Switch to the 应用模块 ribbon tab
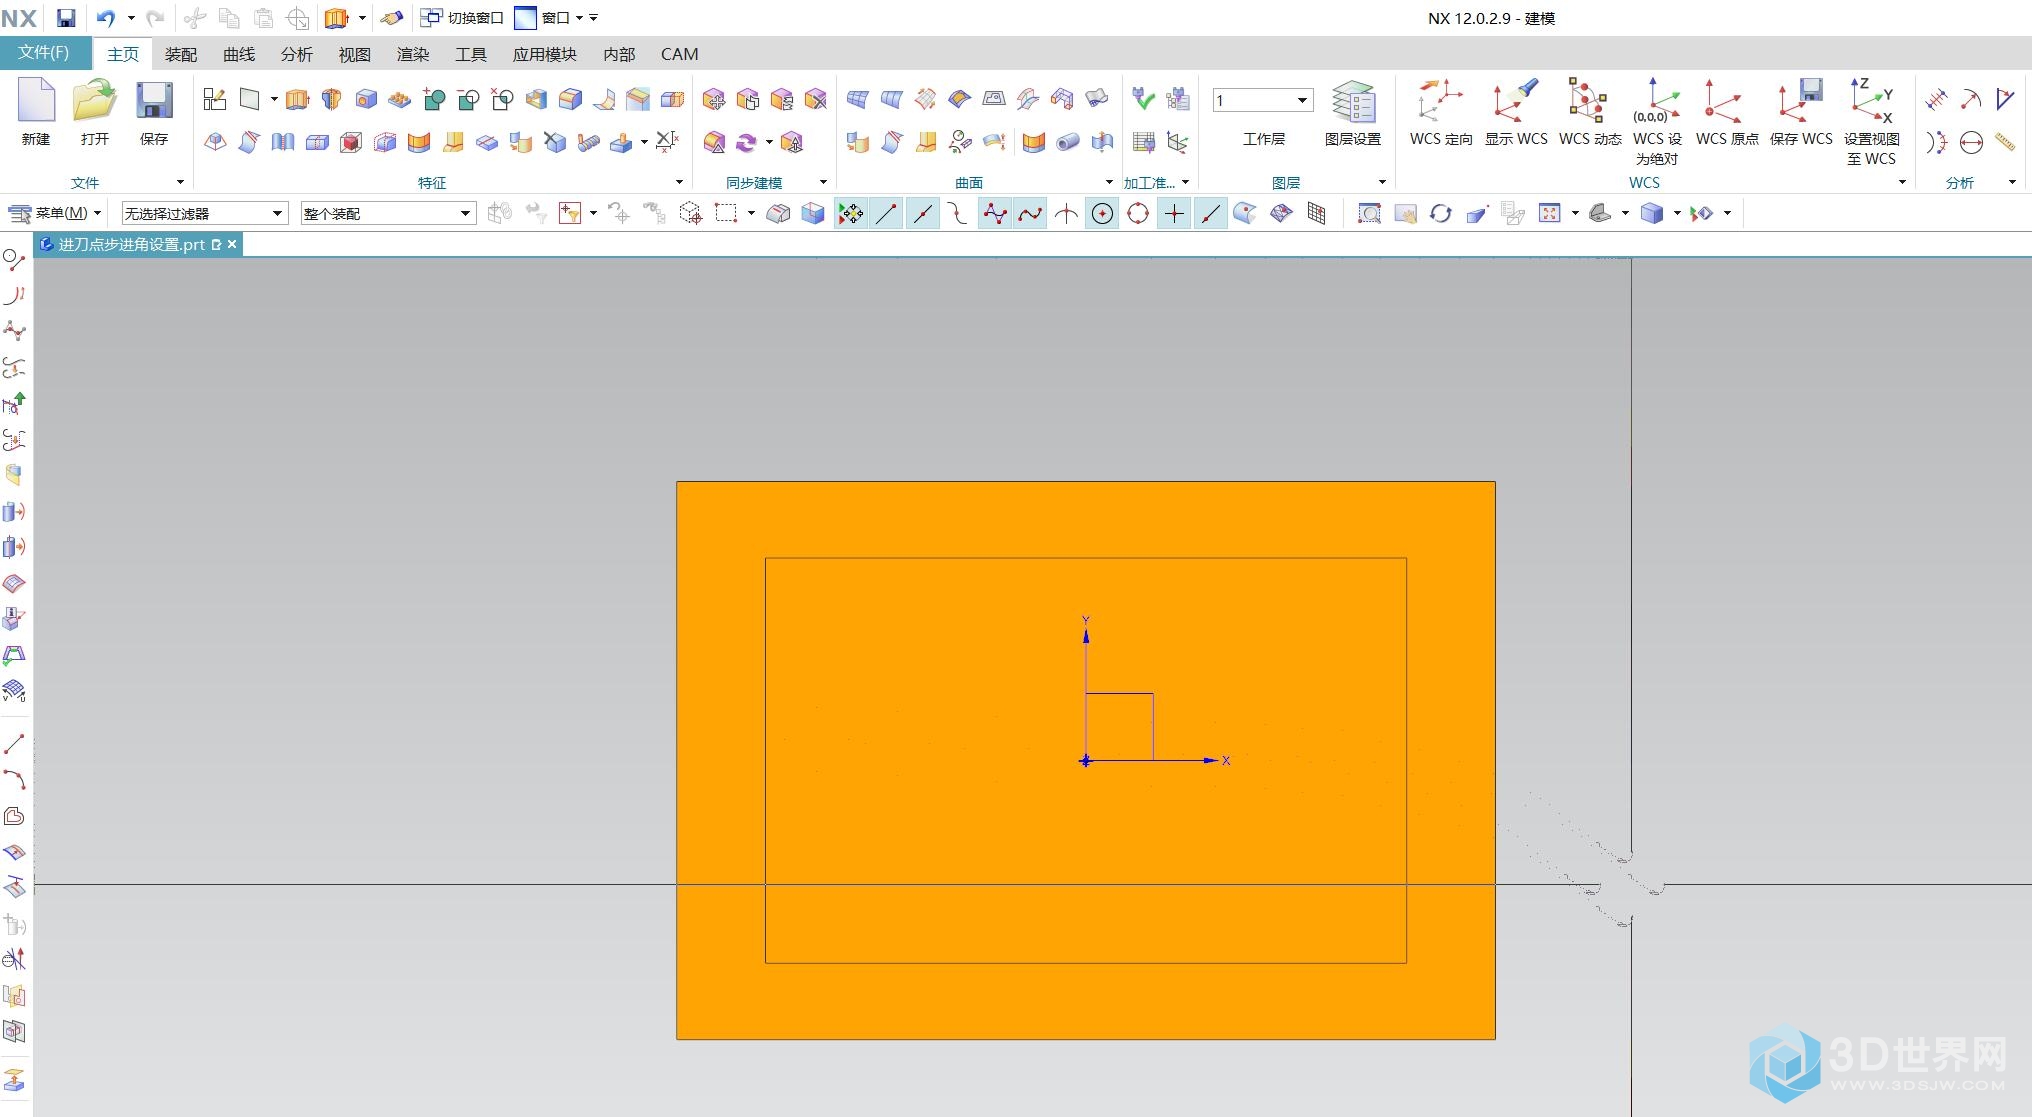Screen dimensions: 2032x1117 click(545, 54)
